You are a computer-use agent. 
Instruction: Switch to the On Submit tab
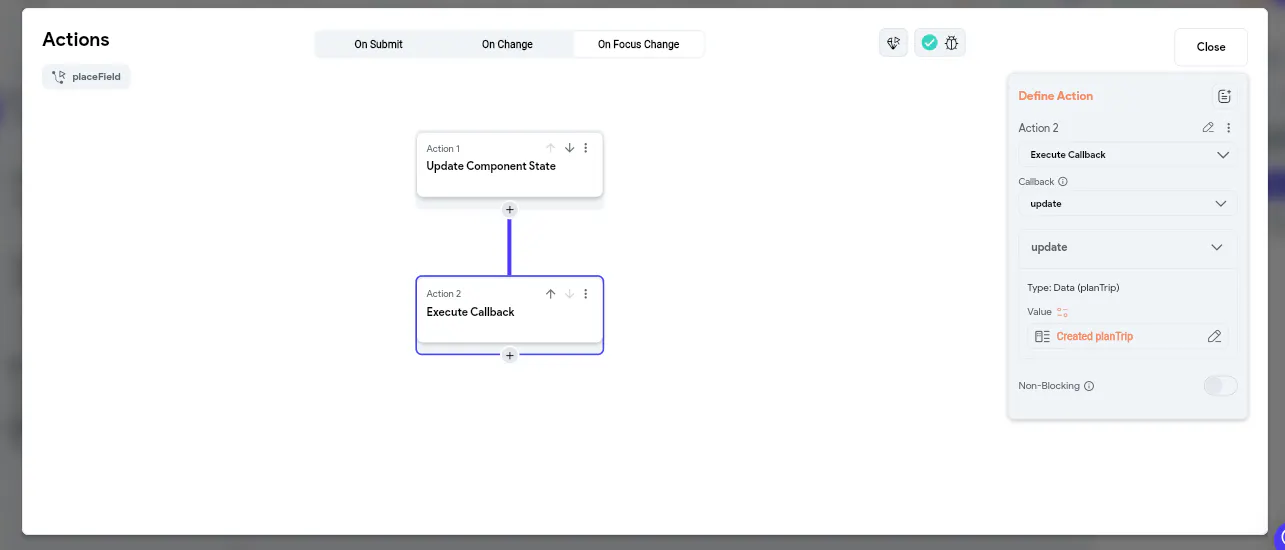(379, 44)
